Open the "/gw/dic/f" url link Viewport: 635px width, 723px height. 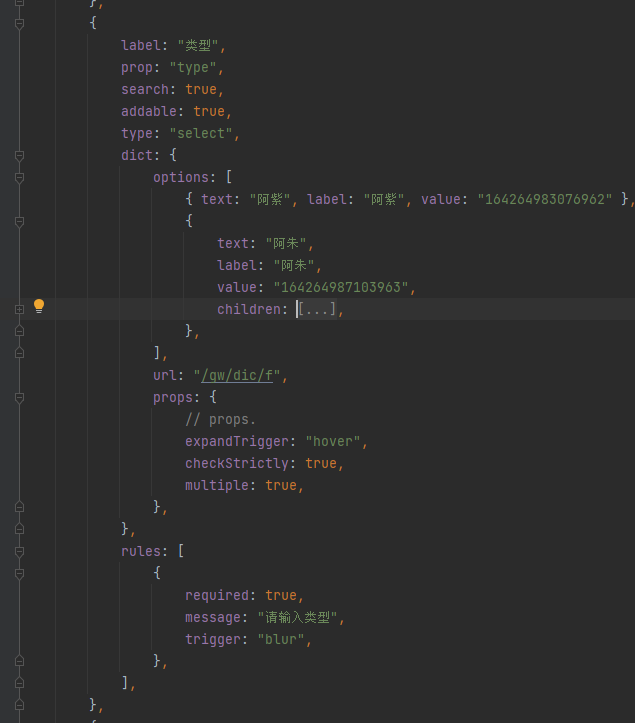237,376
